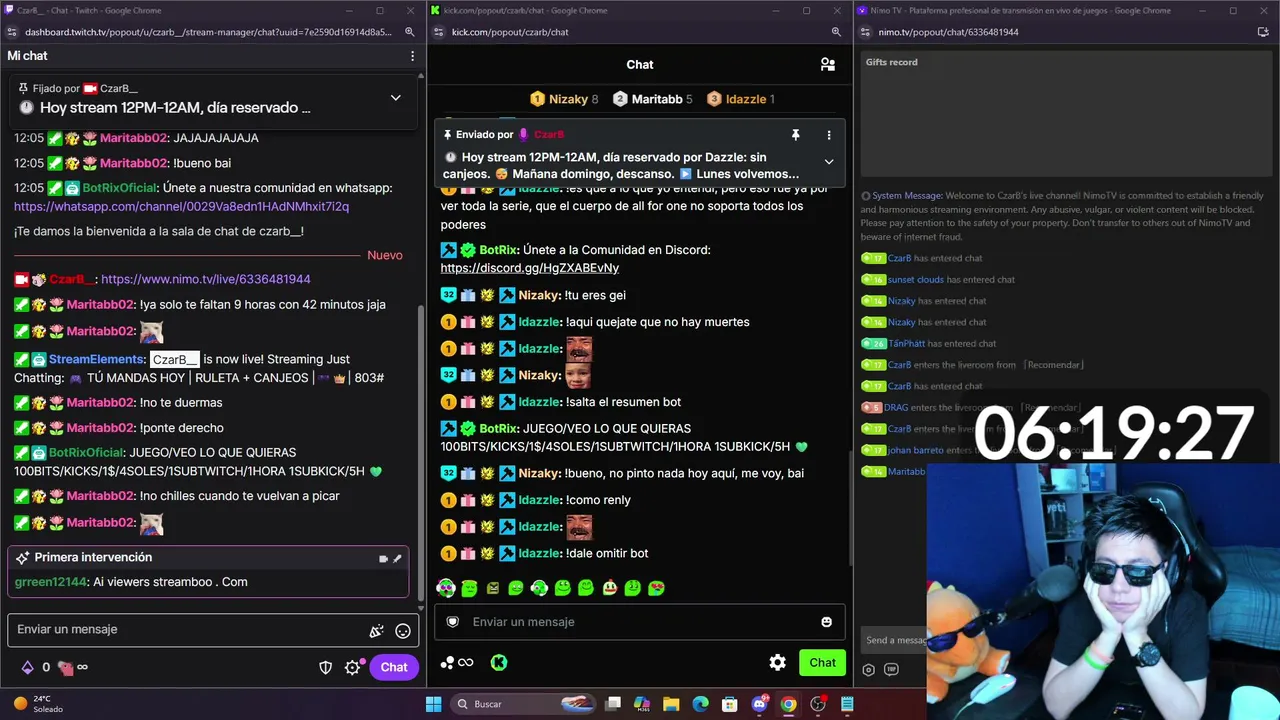Expand the Kick pinned message chevron
Viewport: 1280px width, 720px height.
pos(828,161)
